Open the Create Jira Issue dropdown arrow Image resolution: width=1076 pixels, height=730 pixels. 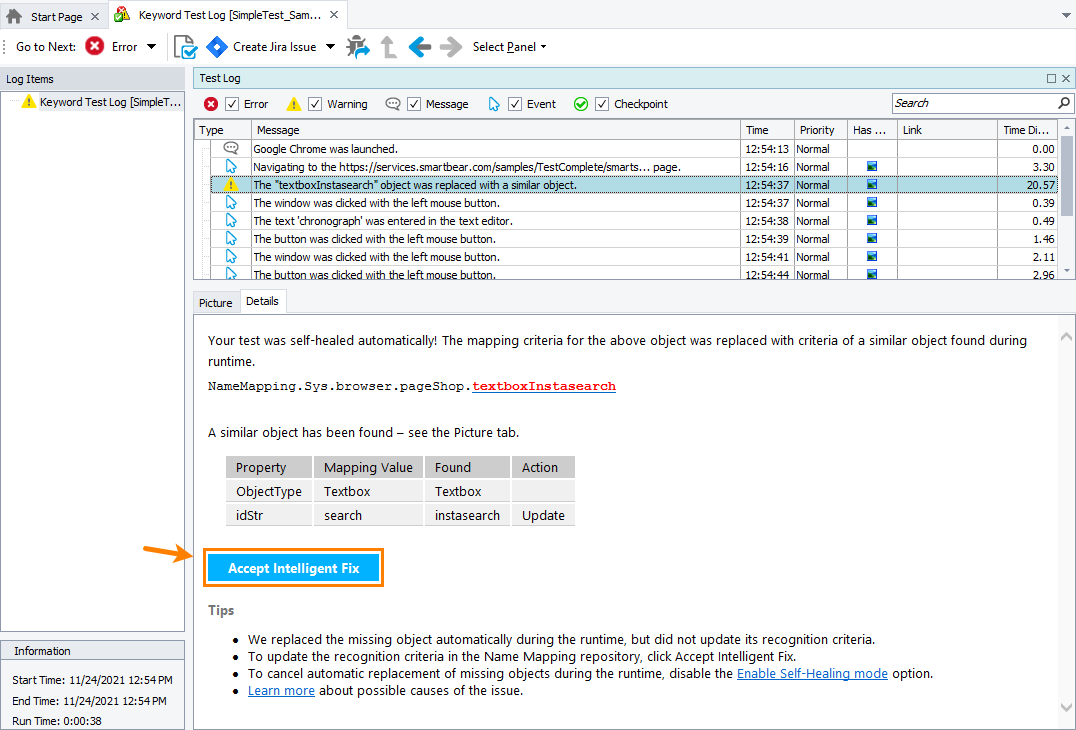331,47
